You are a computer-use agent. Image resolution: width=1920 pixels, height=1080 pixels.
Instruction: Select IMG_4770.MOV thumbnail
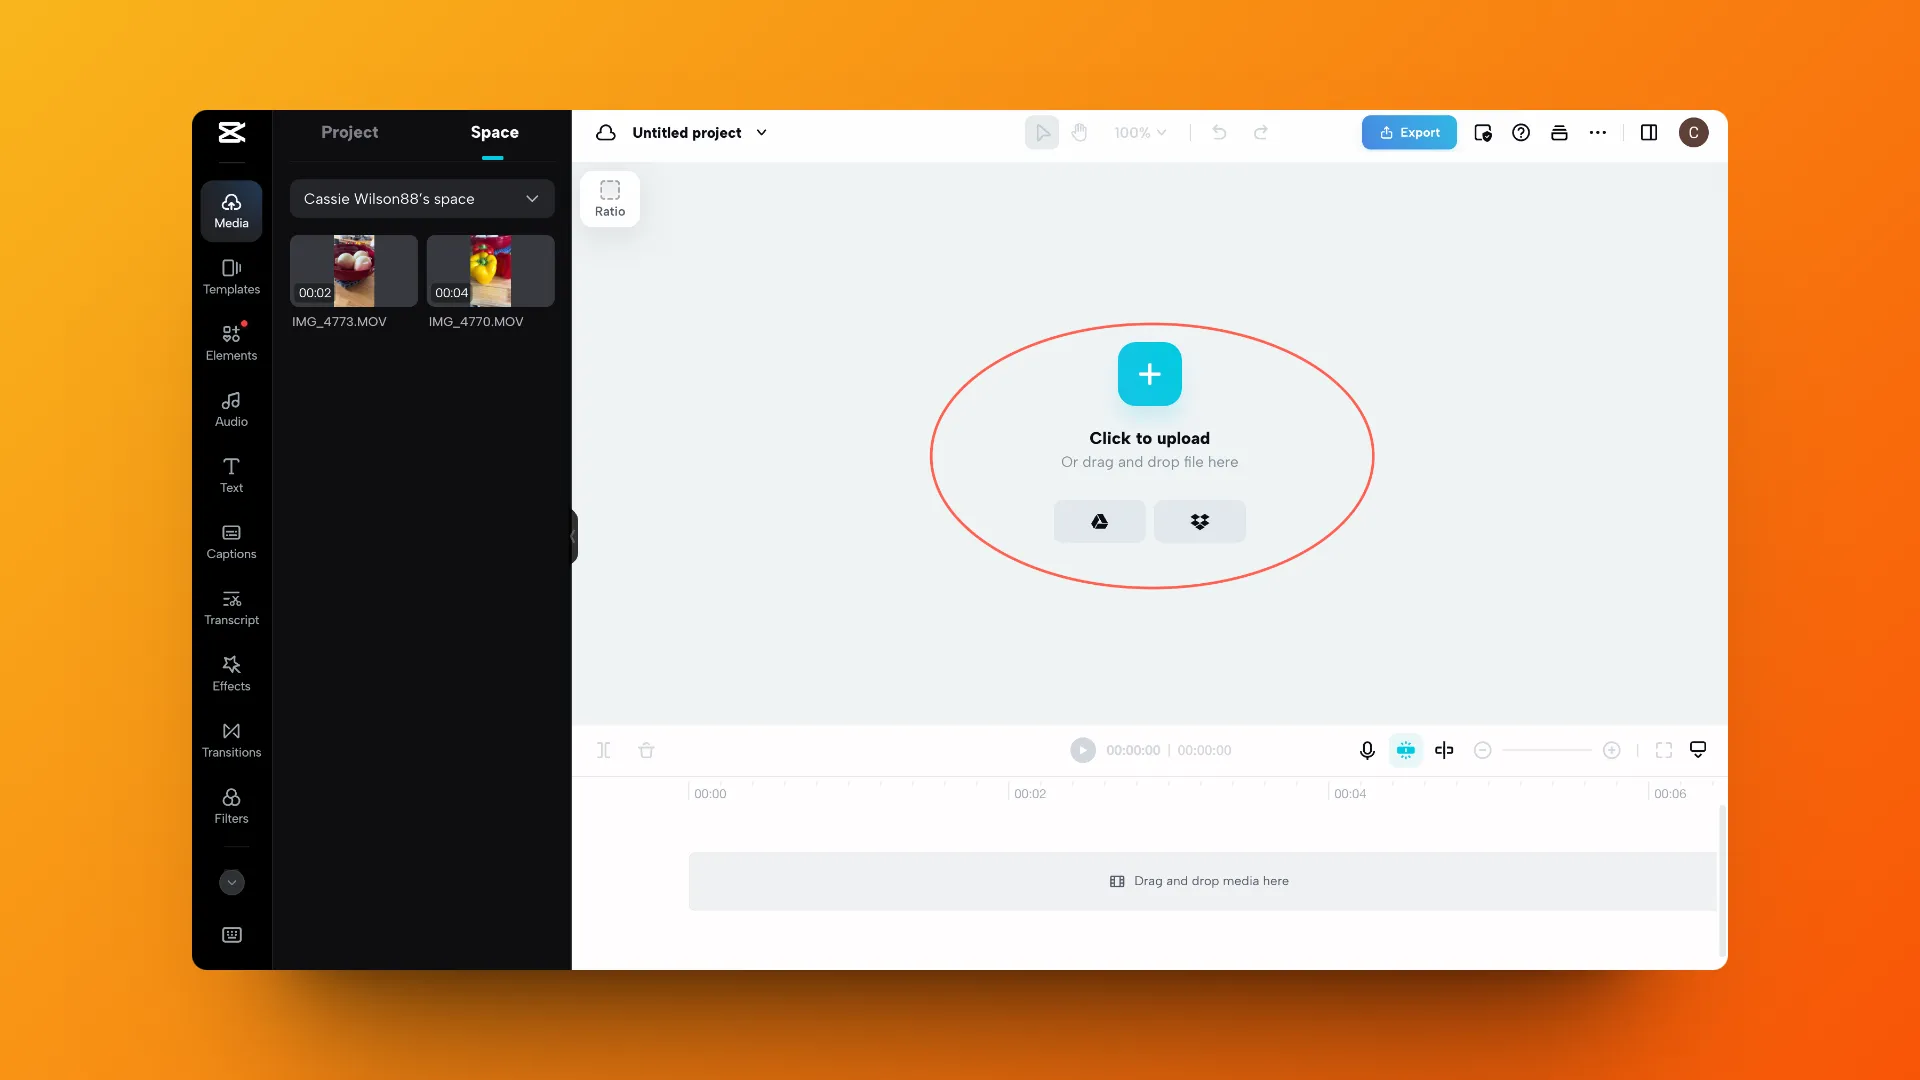tap(490, 271)
